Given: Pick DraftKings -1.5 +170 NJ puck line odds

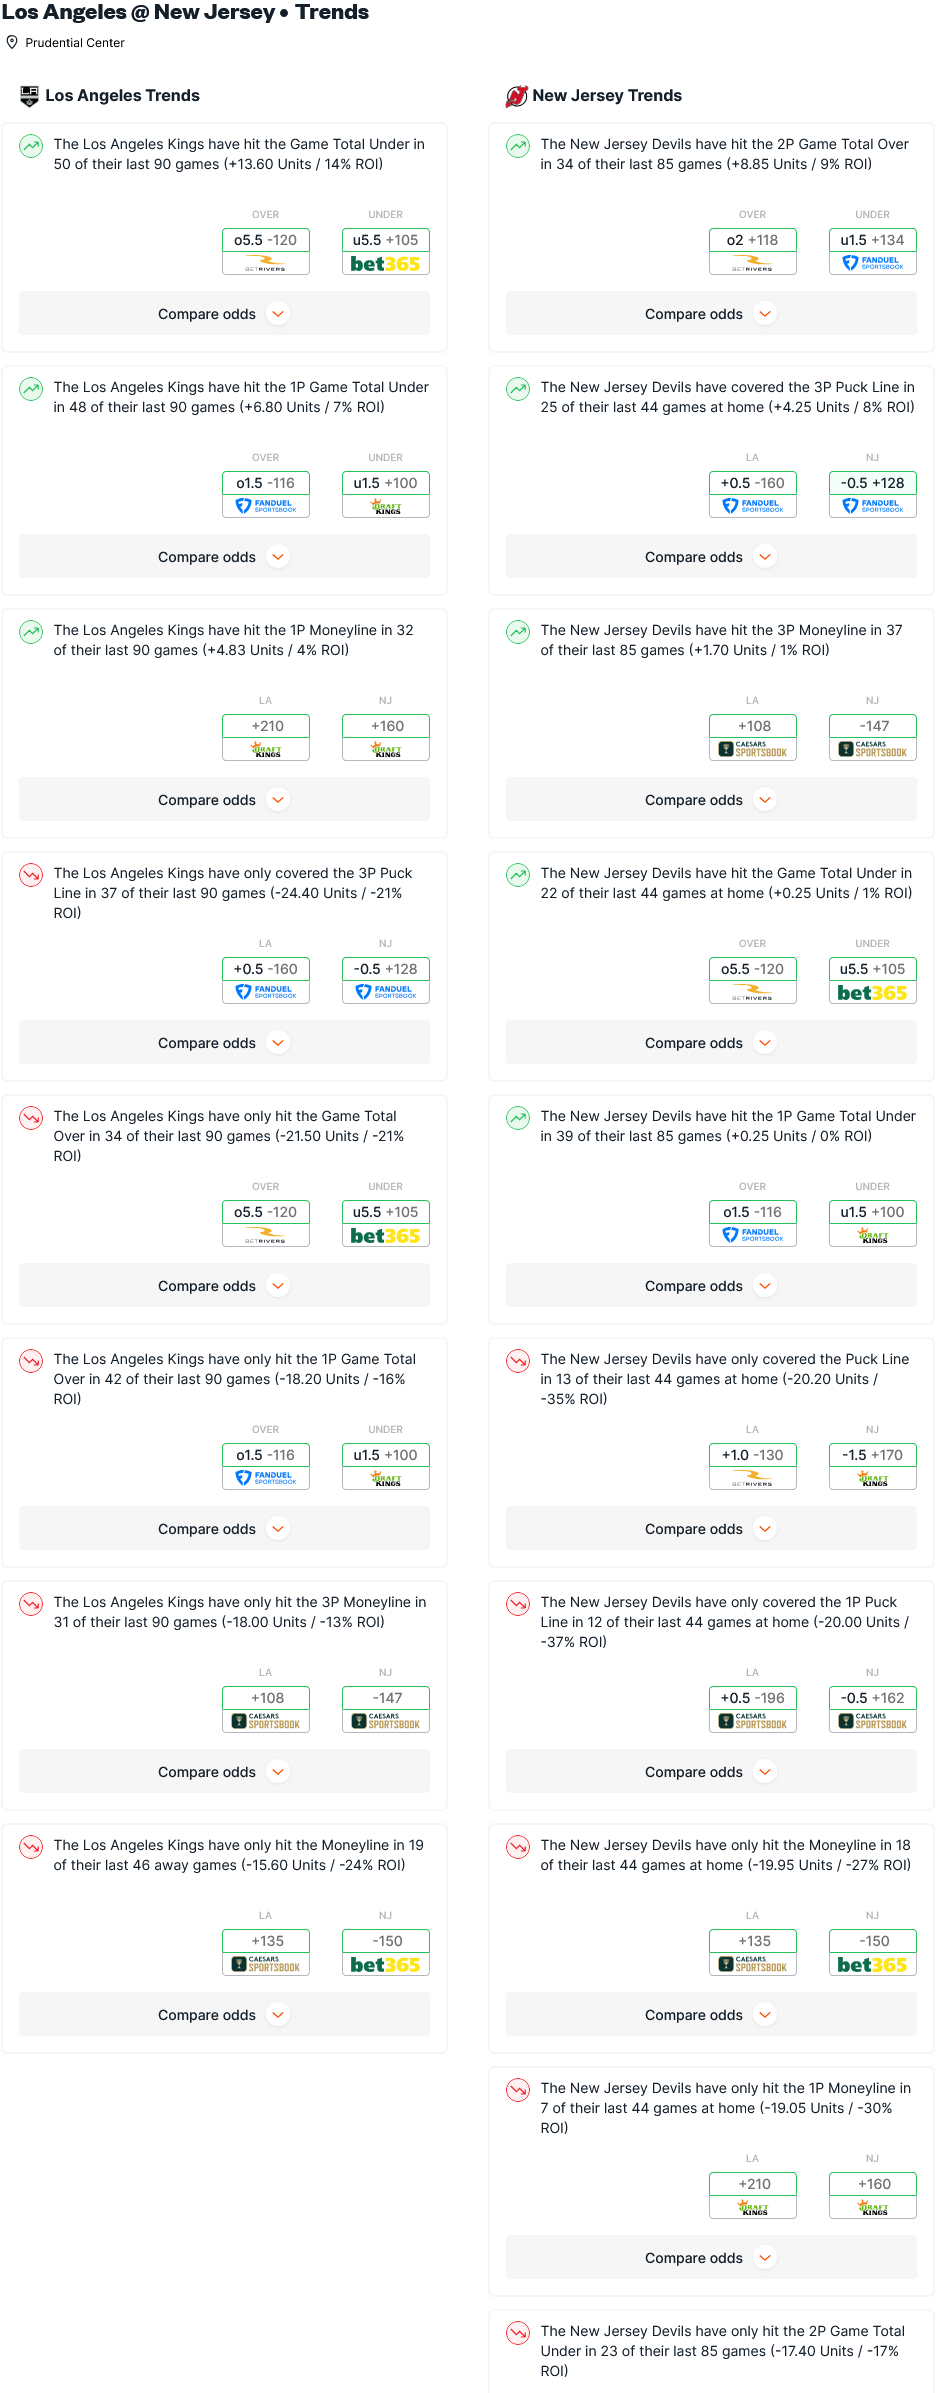Looking at the screenshot, I should click(872, 1466).
